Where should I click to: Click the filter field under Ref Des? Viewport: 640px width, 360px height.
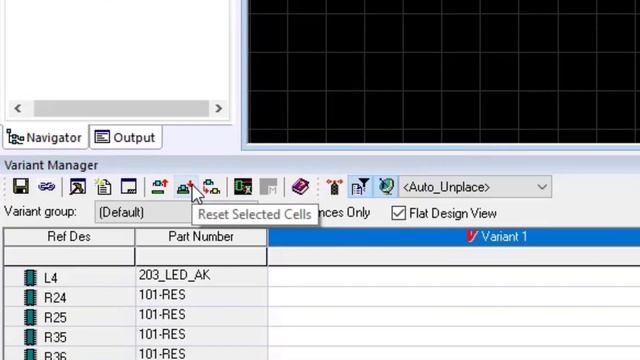[69, 256]
